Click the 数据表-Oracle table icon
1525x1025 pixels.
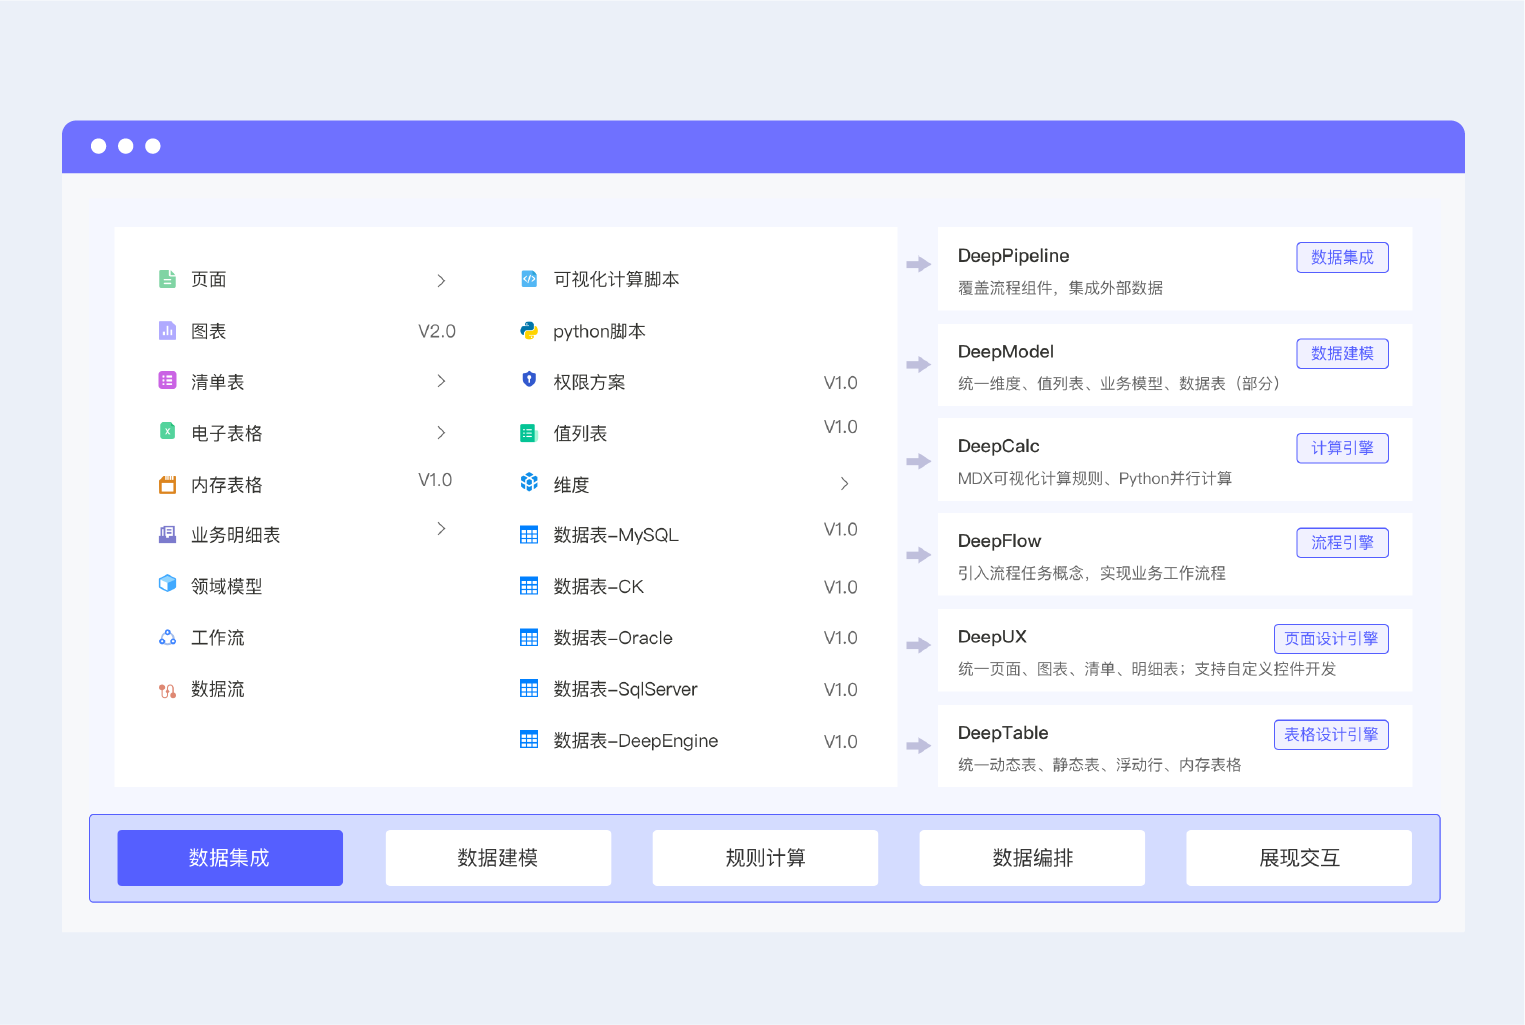point(529,637)
